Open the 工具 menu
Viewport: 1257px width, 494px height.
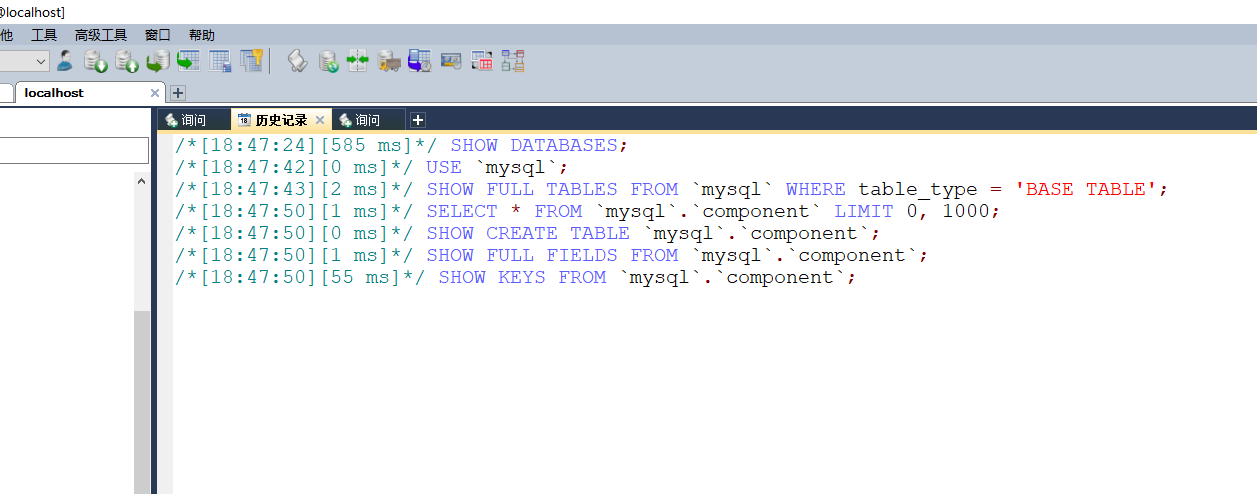pyautogui.click(x=44, y=35)
